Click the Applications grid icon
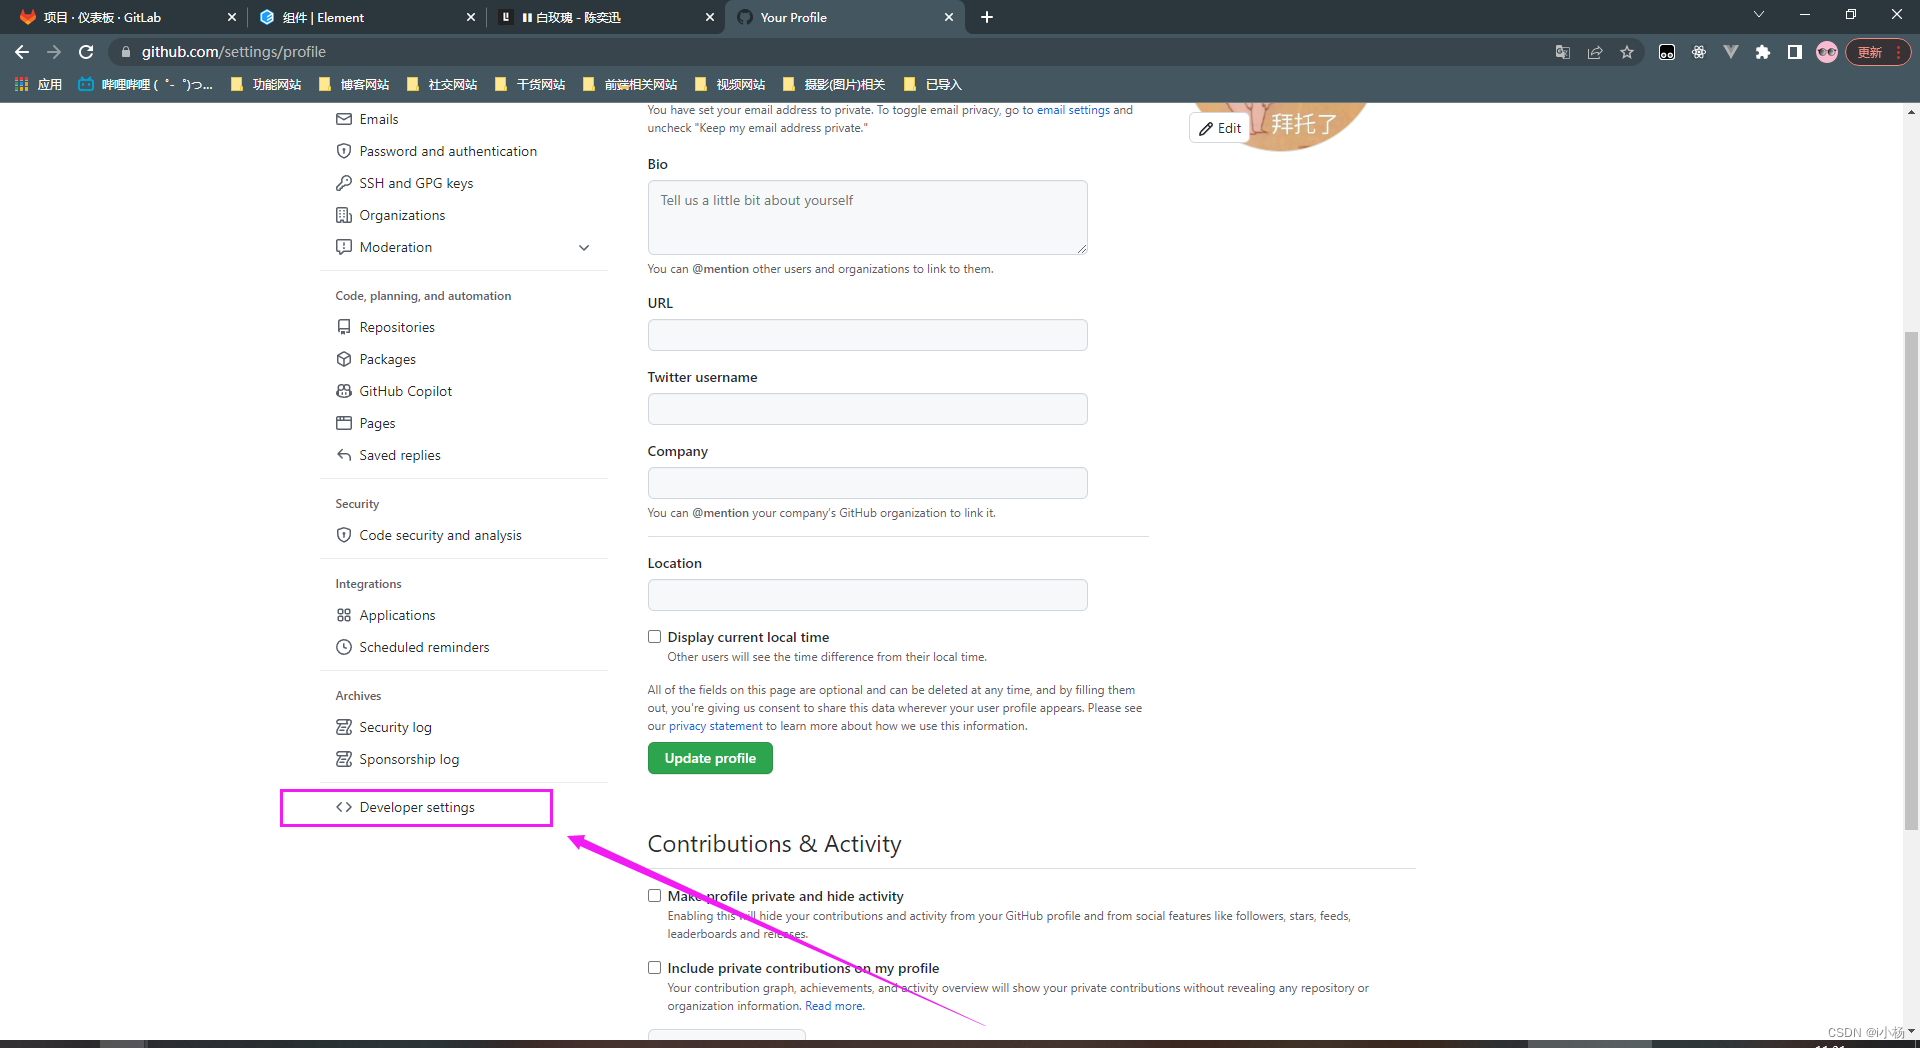This screenshot has width=1920, height=1048. coord(344,615)
